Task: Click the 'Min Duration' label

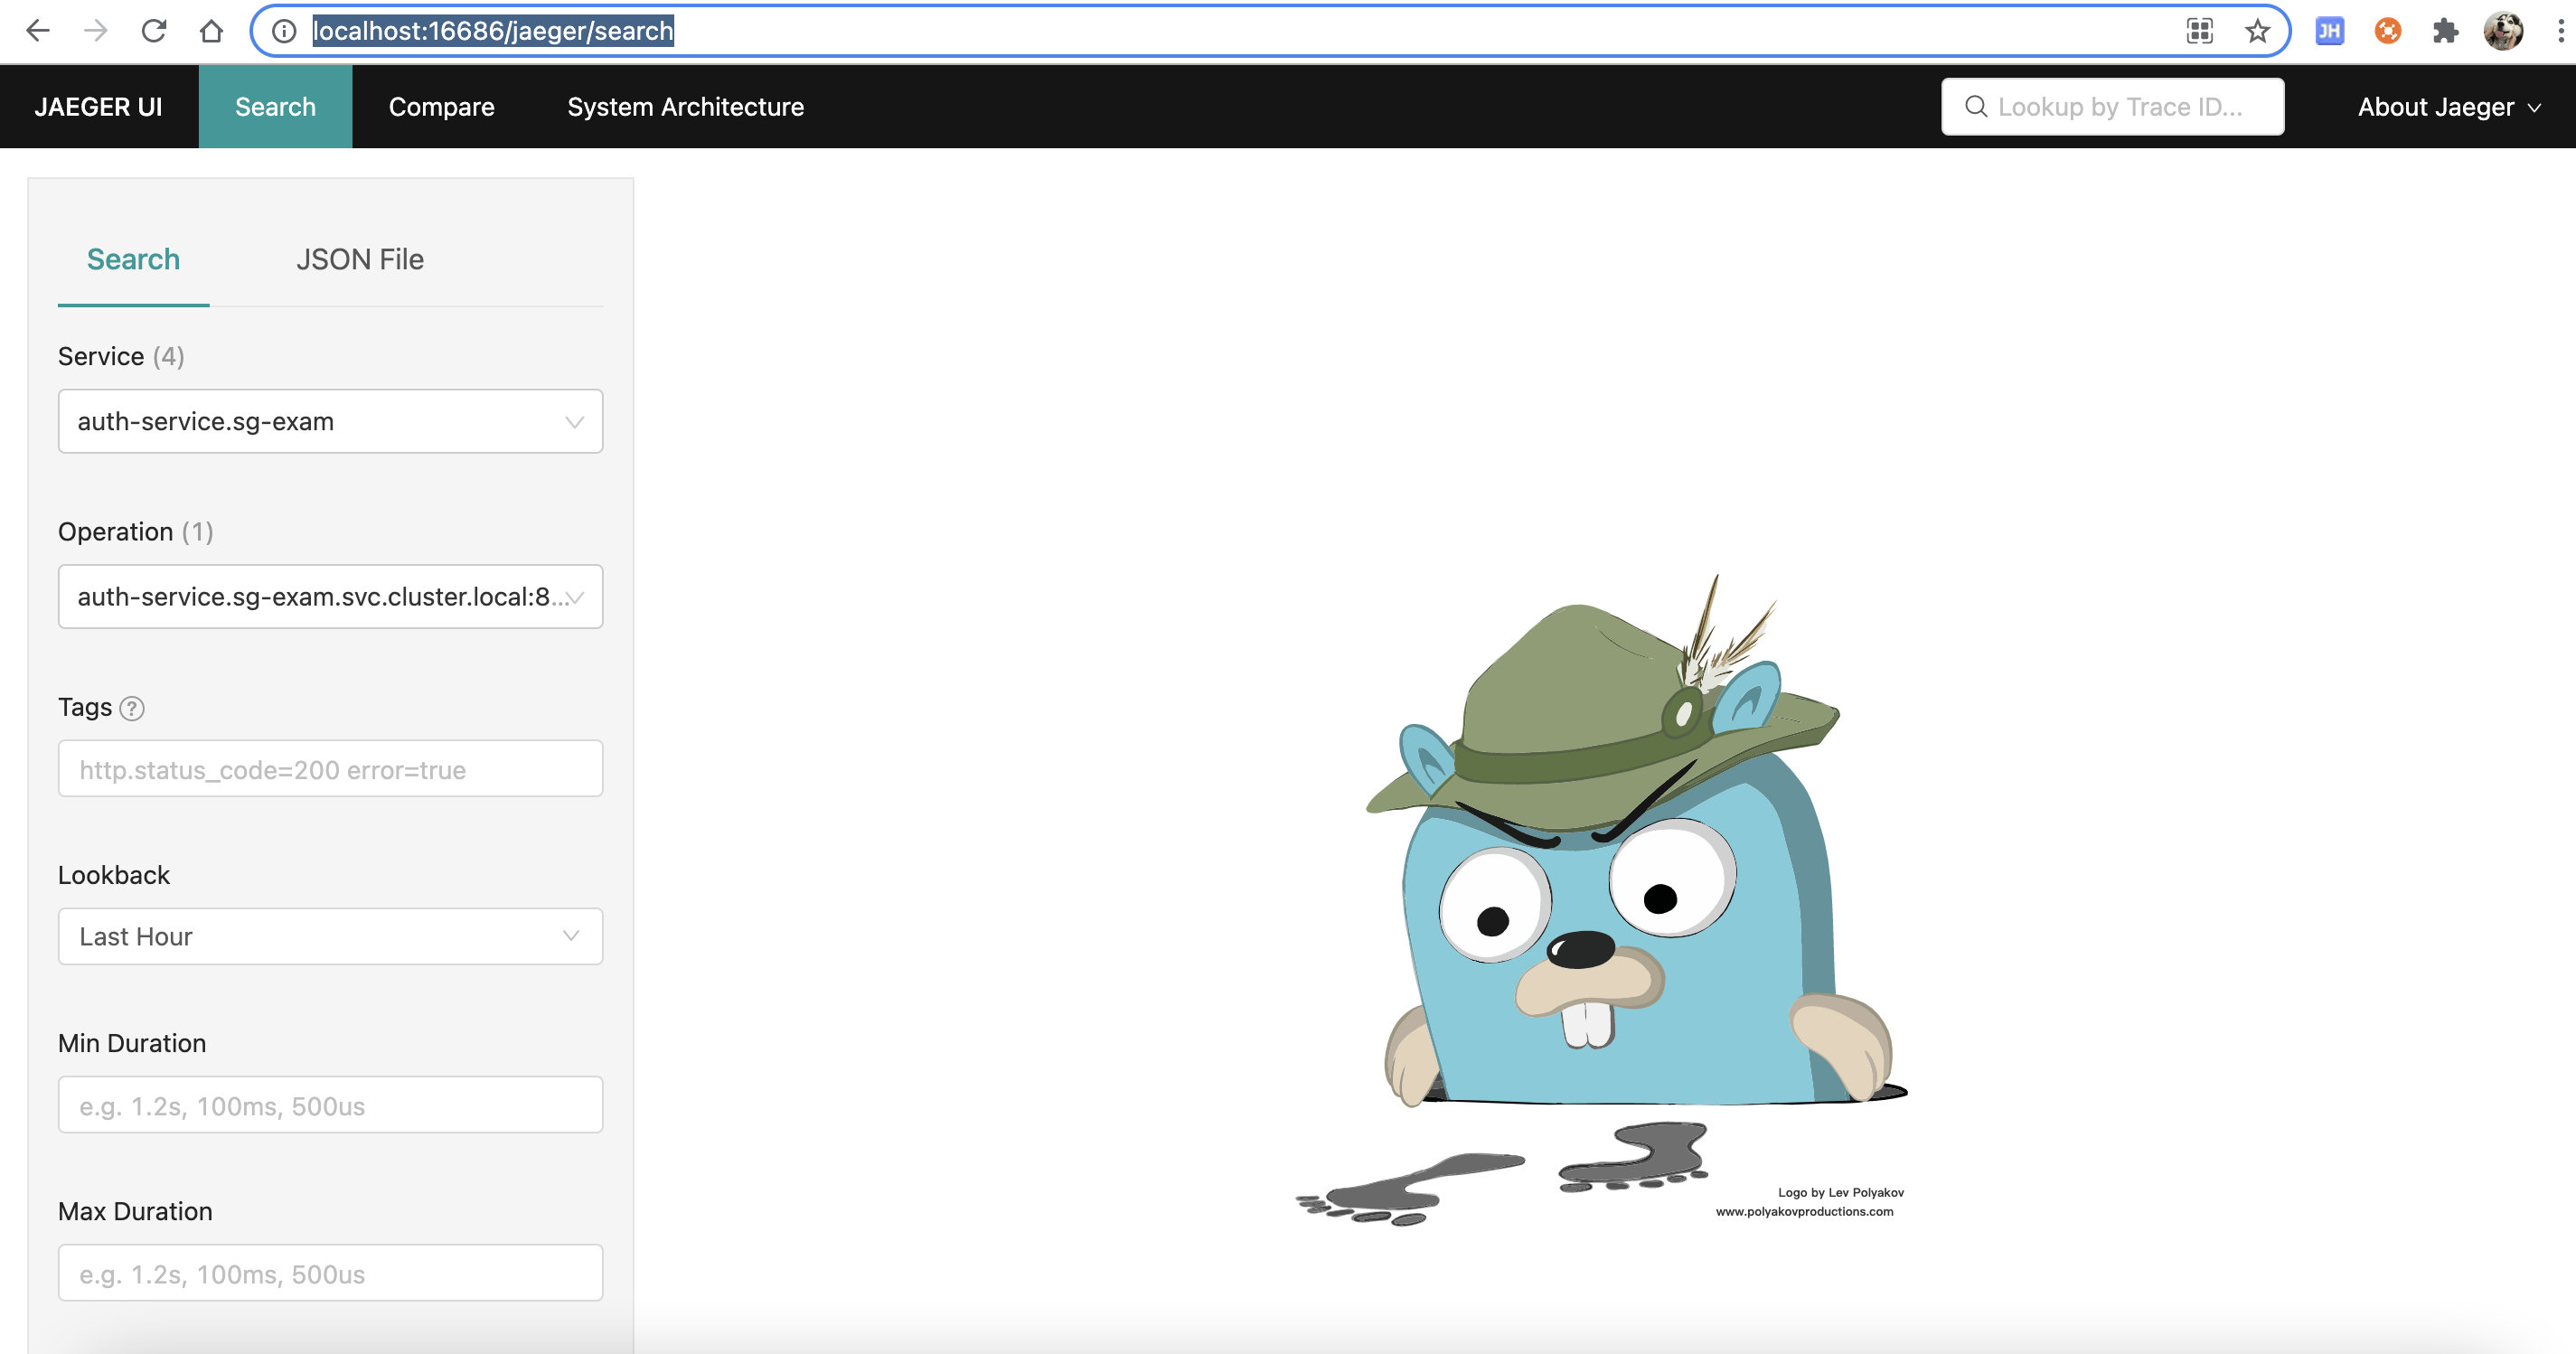Action: [x=132, y=1043]
